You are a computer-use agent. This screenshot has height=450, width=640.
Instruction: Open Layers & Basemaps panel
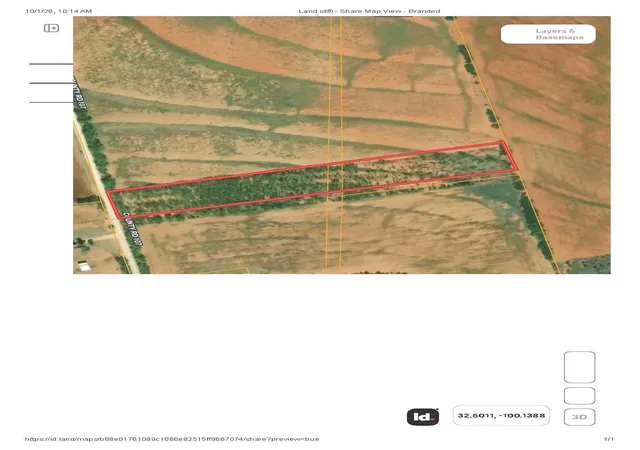(548, 34)
